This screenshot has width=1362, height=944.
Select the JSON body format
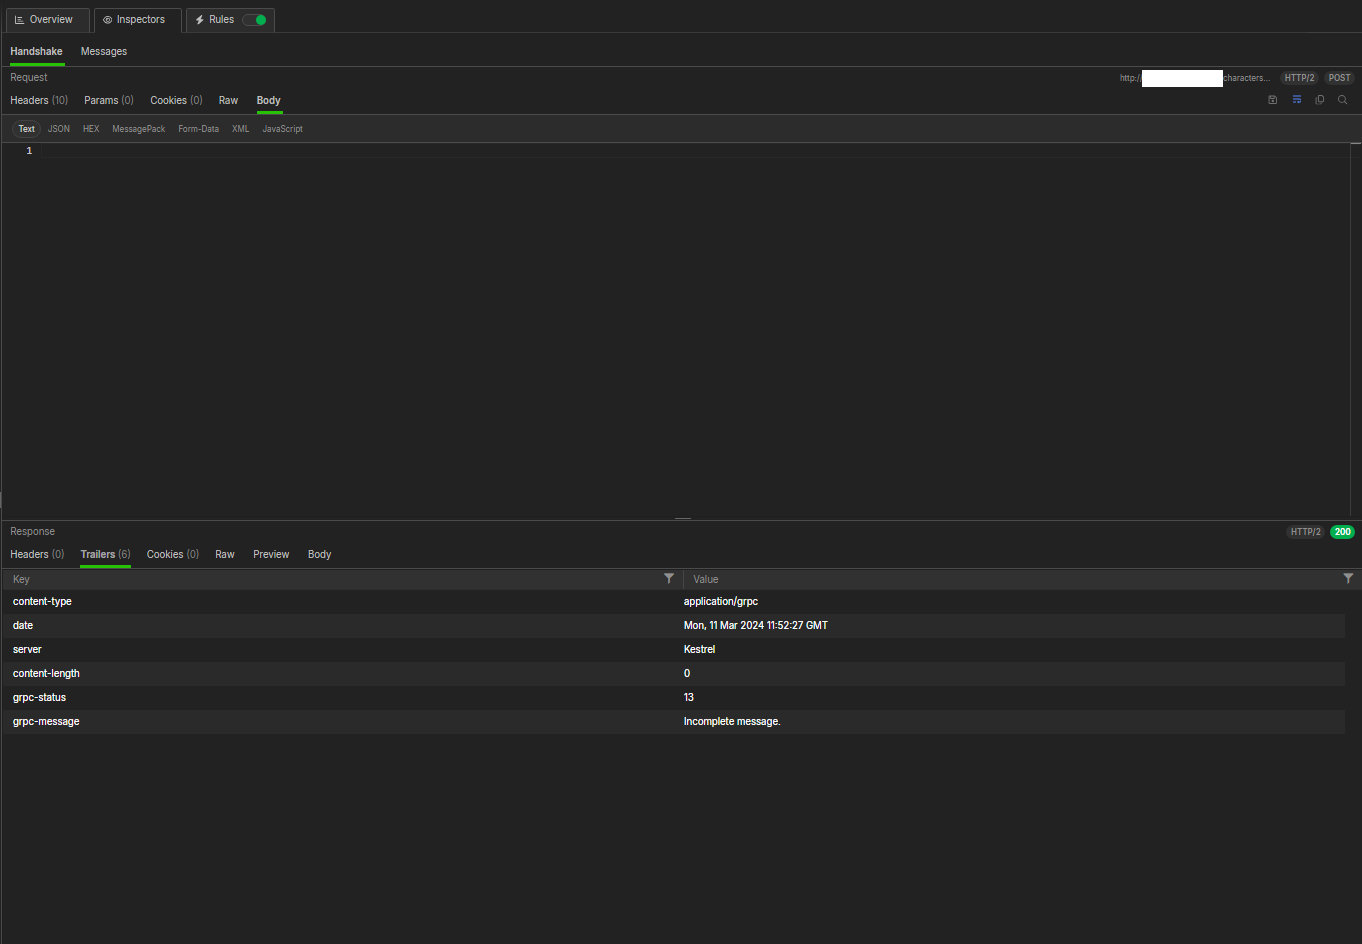click(x=59, y=129)
